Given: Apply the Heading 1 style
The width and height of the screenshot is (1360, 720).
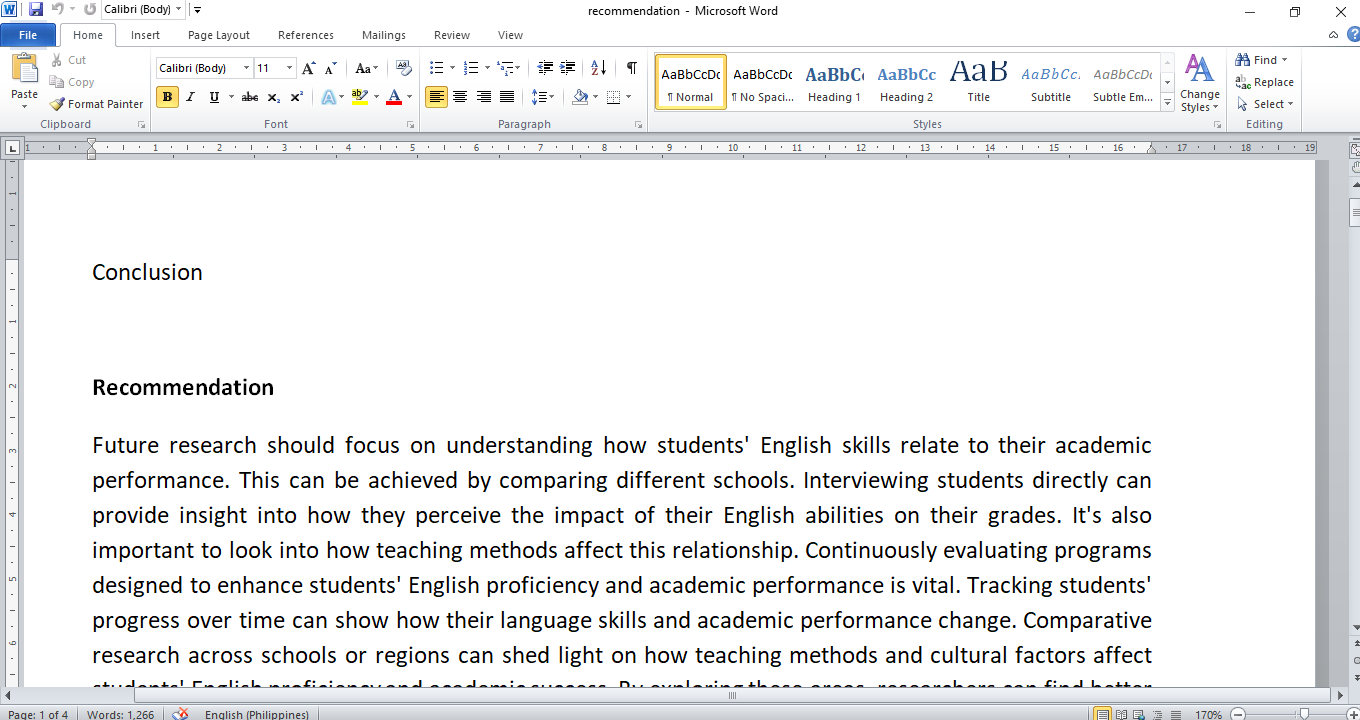Looking at the screenshot, I should pyautogui.click(x=834, y=82).
